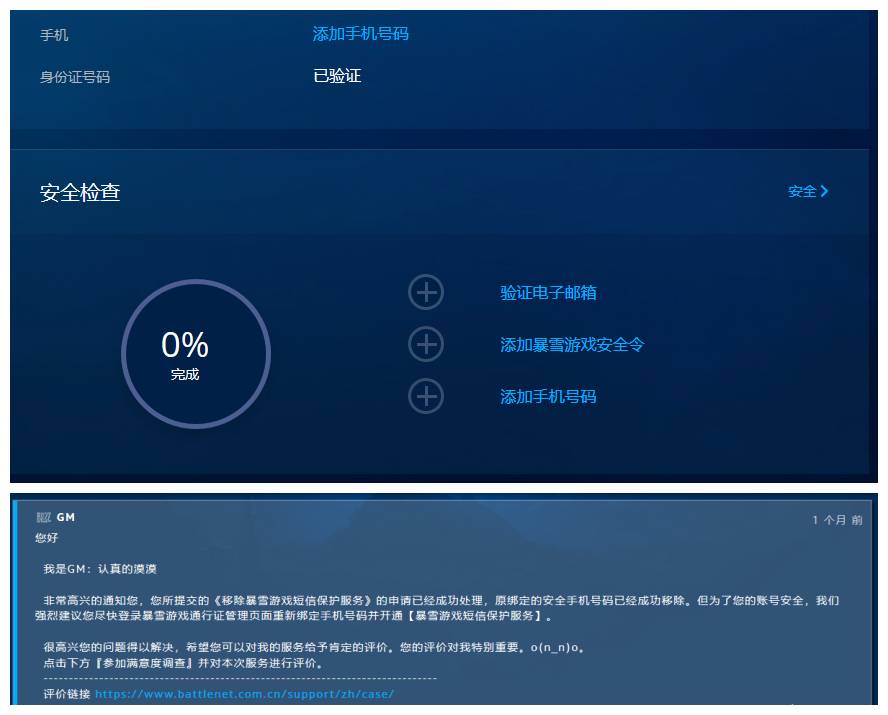Click the 1 个月 前 timestamp
Image resolution: width=888 pixels, height=715 pixels.
(837, 520)
